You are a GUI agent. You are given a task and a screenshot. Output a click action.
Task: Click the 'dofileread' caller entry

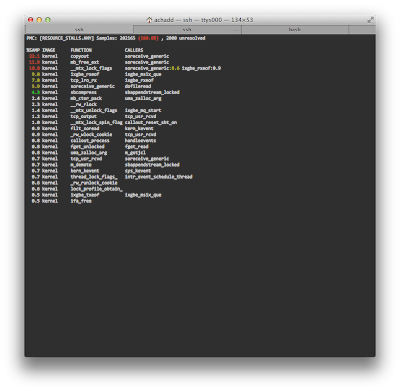point(138,86)
